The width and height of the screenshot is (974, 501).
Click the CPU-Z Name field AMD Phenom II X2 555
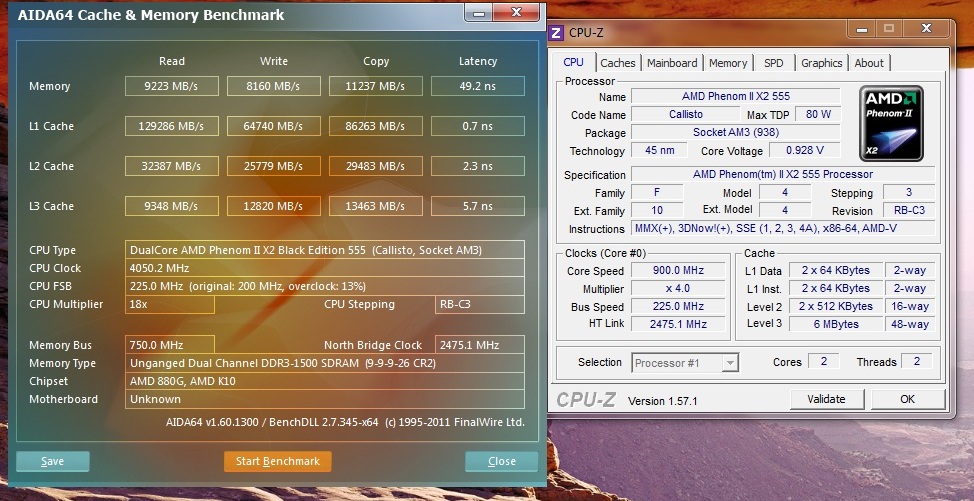tap(735, 96)
